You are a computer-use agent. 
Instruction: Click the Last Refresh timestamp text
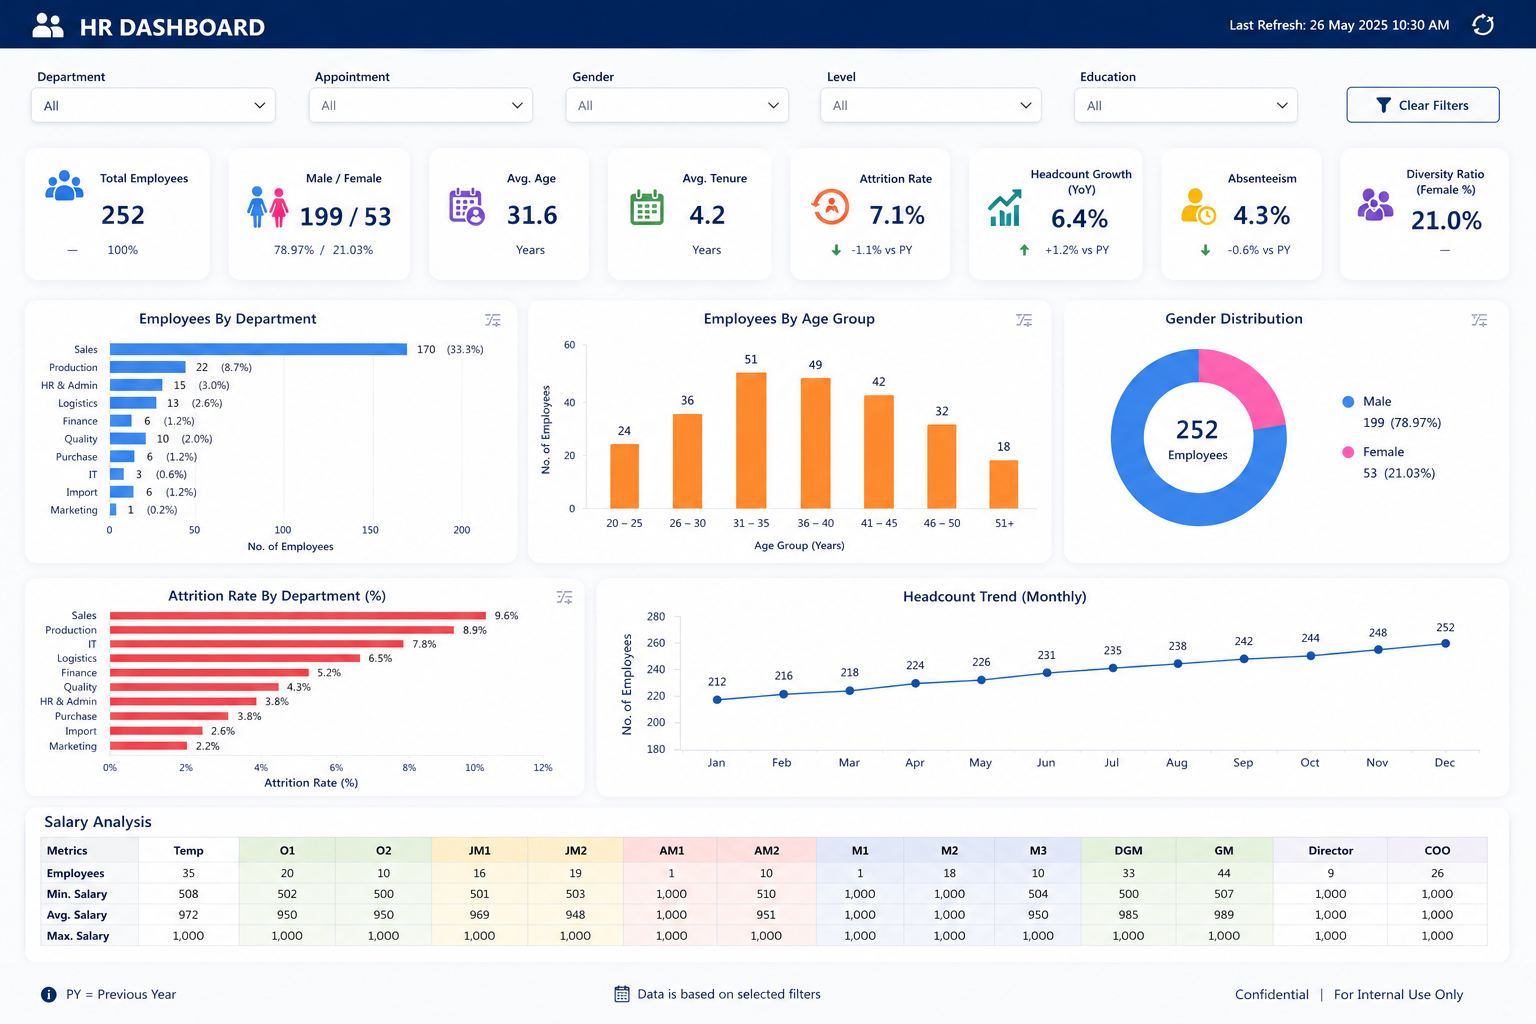[x=1339, y=25]
